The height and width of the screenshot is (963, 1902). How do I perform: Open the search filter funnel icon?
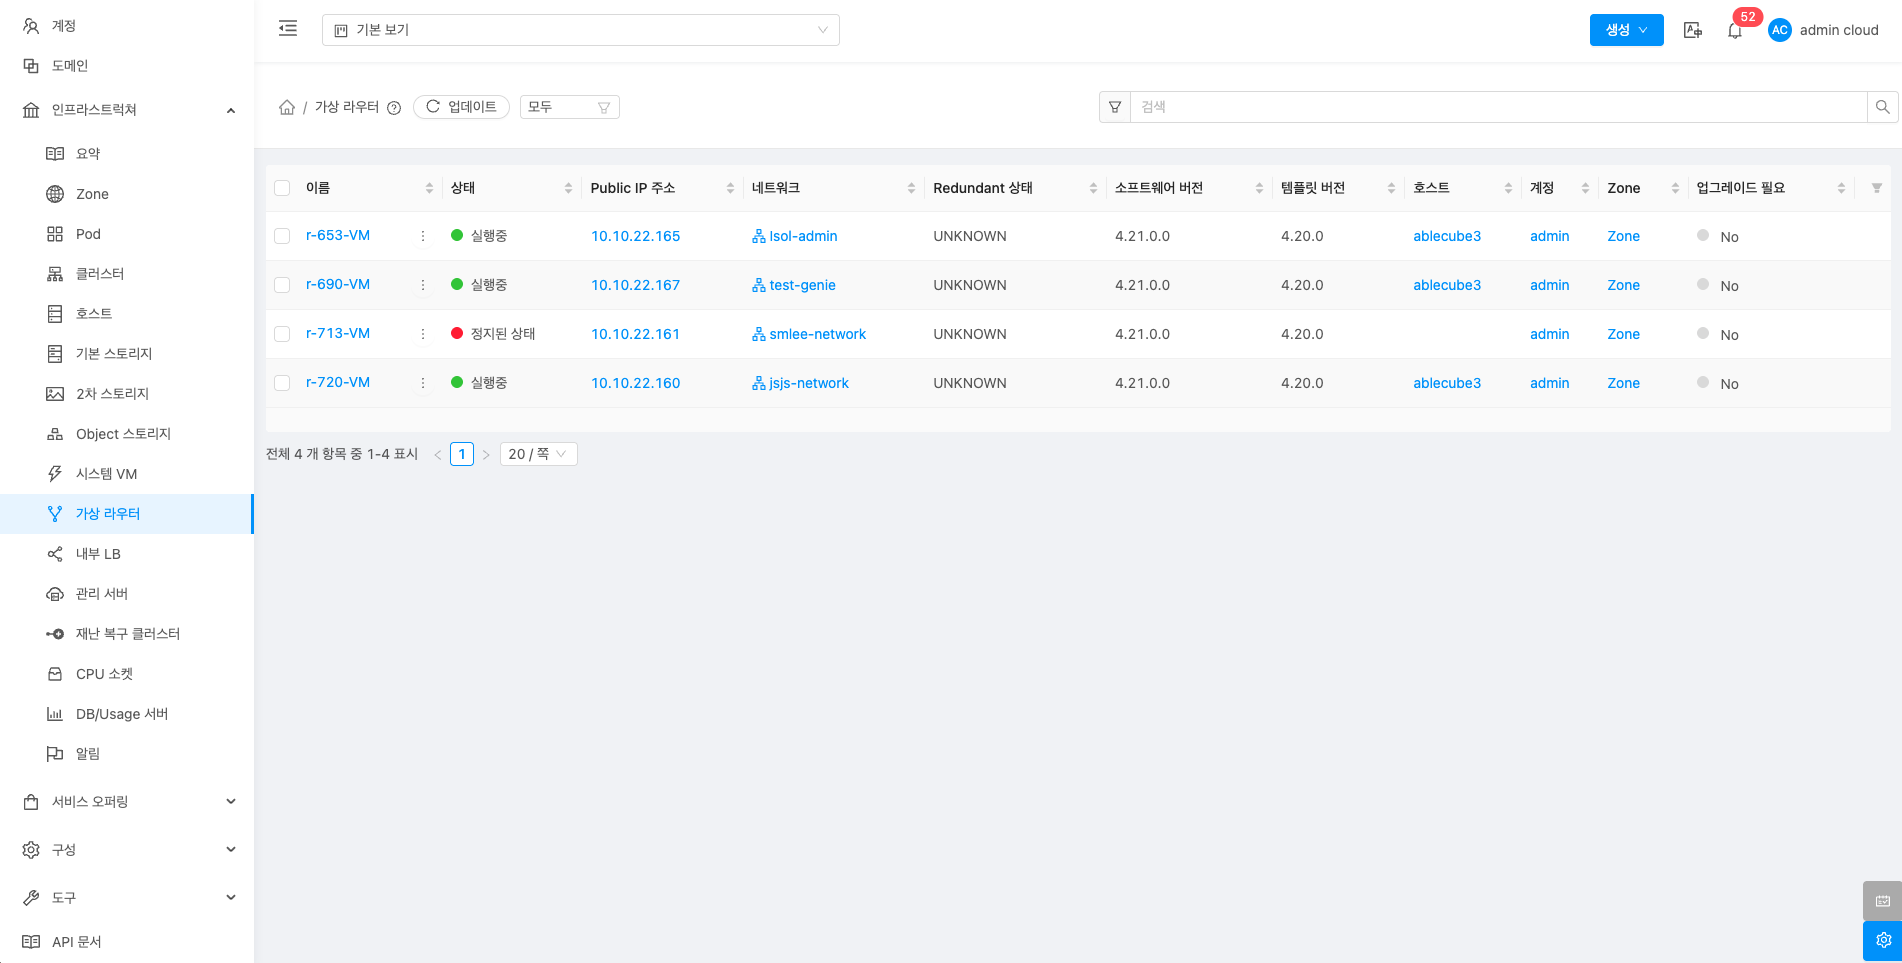click(1115, 107)
